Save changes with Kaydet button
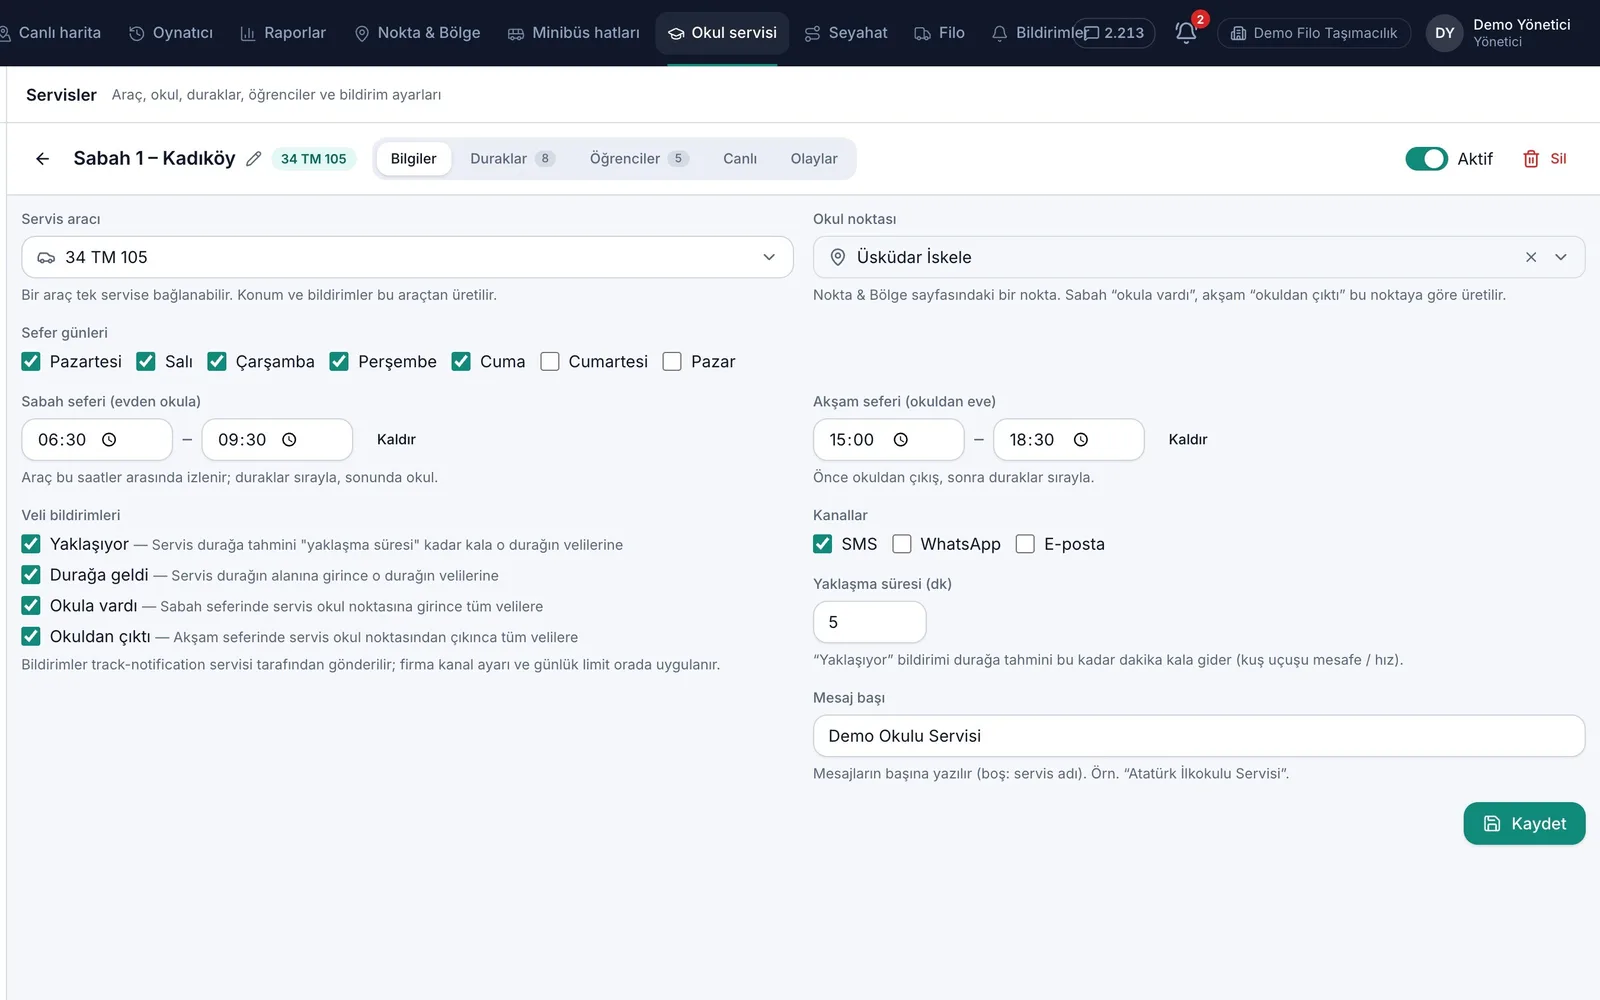 pyautogui.click(x=1524, y=824)
